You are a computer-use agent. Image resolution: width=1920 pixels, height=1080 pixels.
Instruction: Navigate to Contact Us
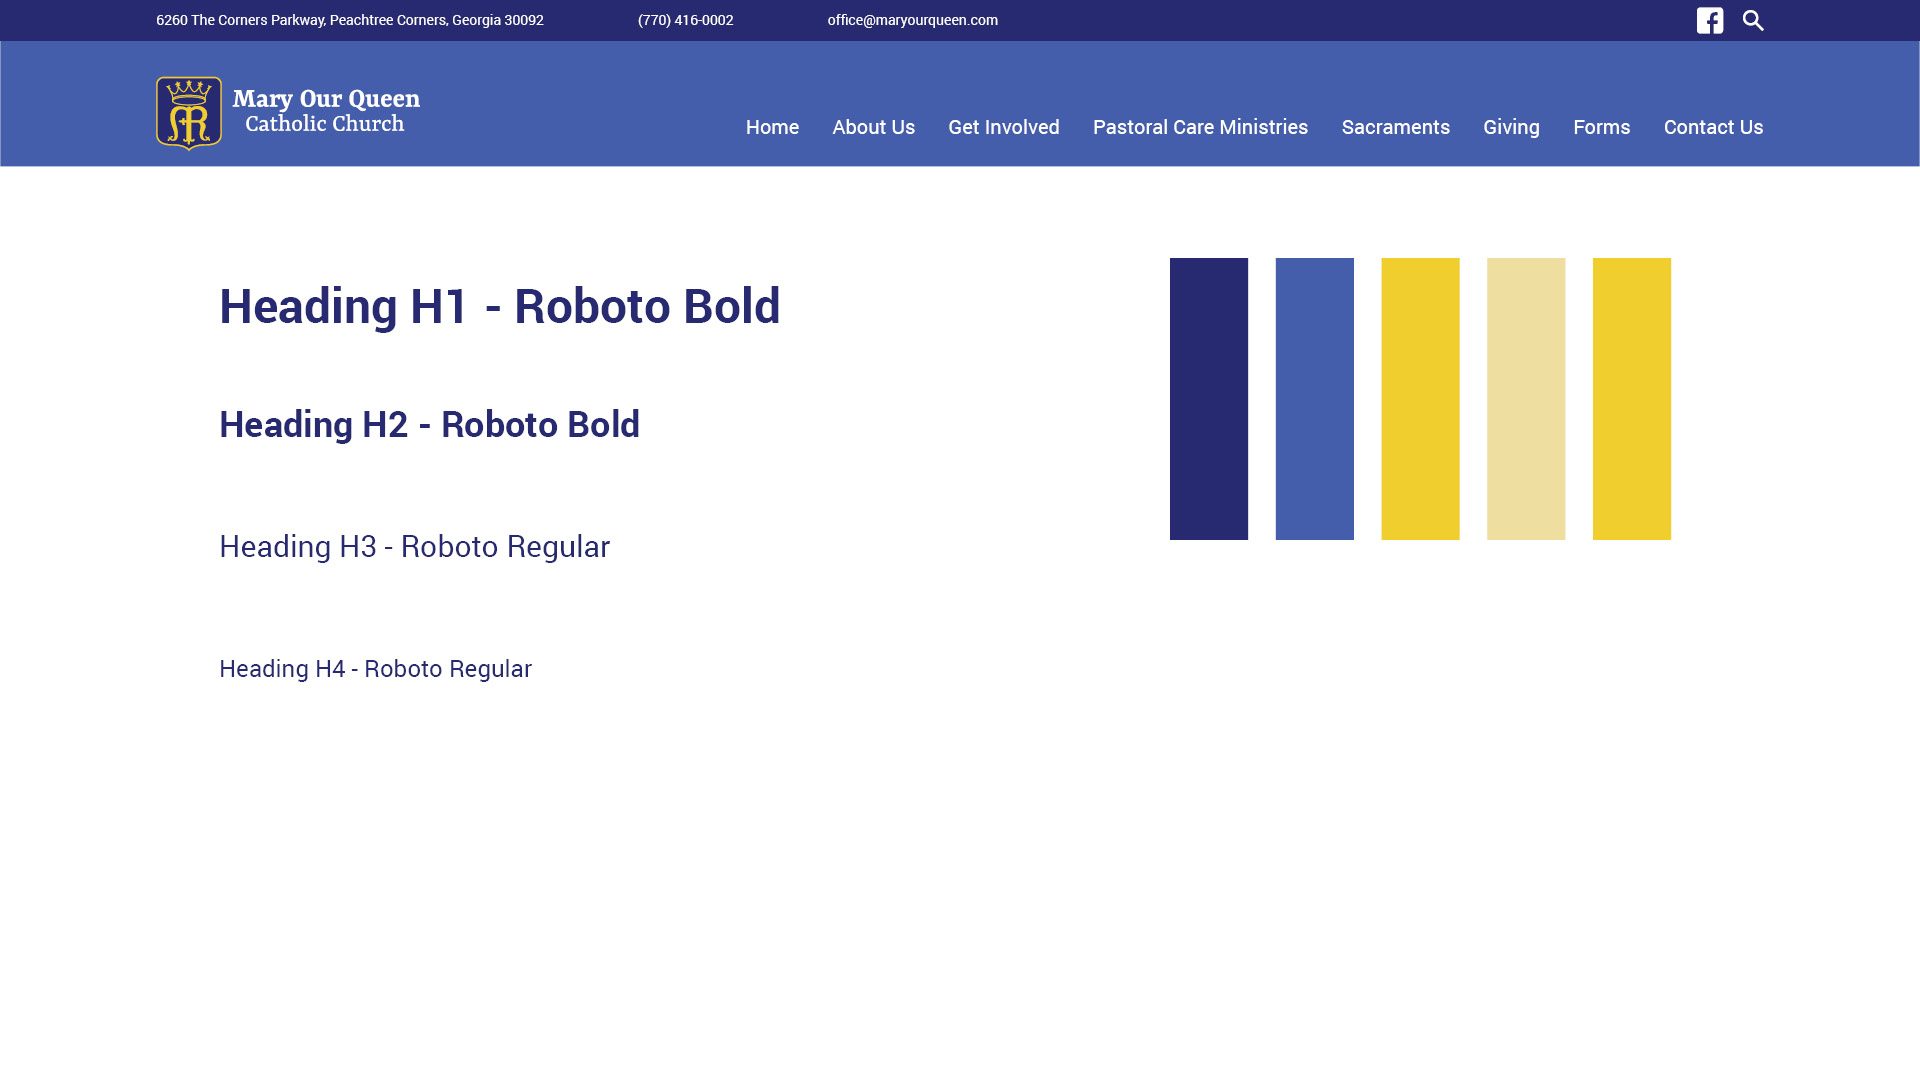[x=1713, y=127]
